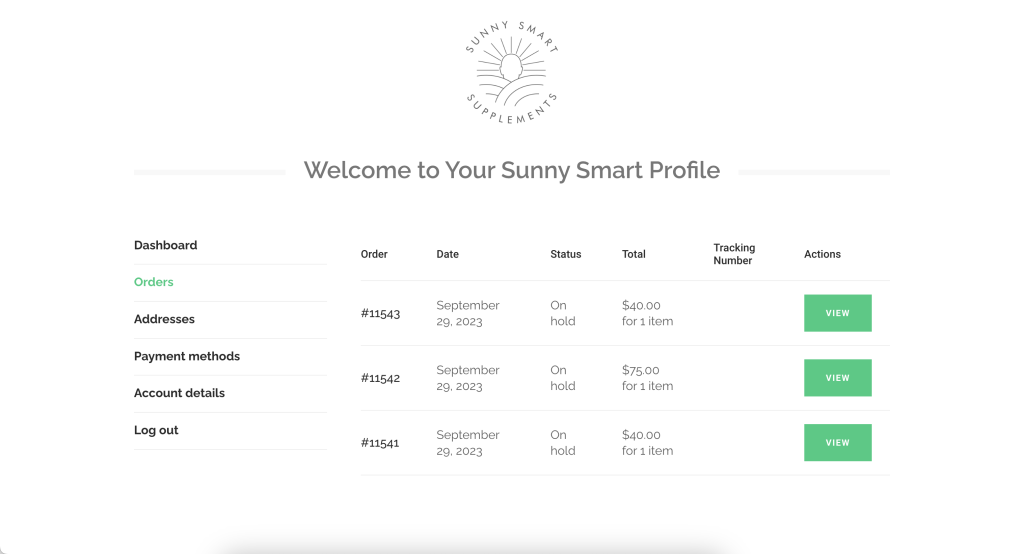Go to Addresses section
Viewport: 1024px width, 554px height.
pyautogui.click(x=164, y=319)
